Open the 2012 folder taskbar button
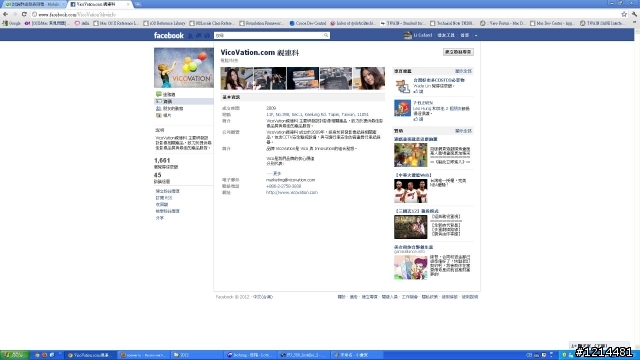The image size is (640, 360). (196, 355)
